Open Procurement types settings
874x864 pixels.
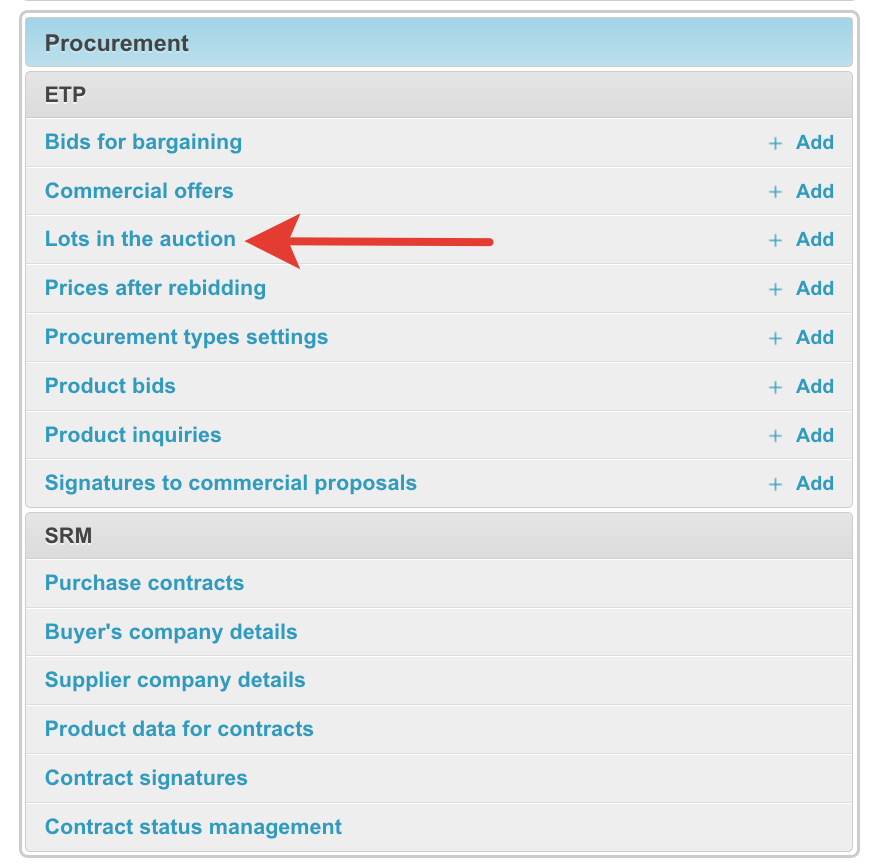186,337
